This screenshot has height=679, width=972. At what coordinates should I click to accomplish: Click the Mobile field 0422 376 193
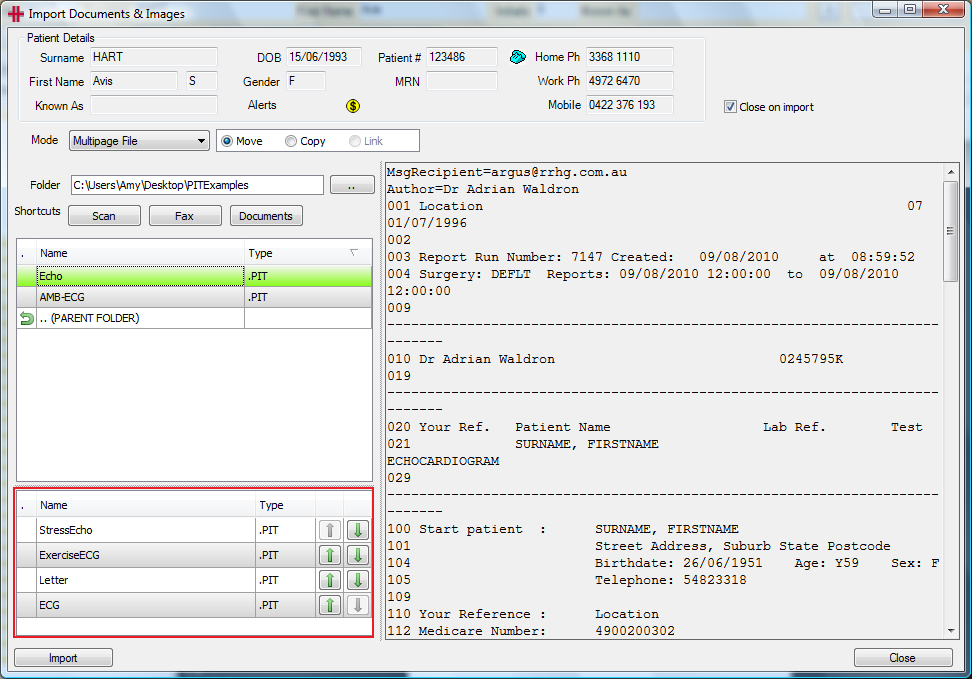630,105
